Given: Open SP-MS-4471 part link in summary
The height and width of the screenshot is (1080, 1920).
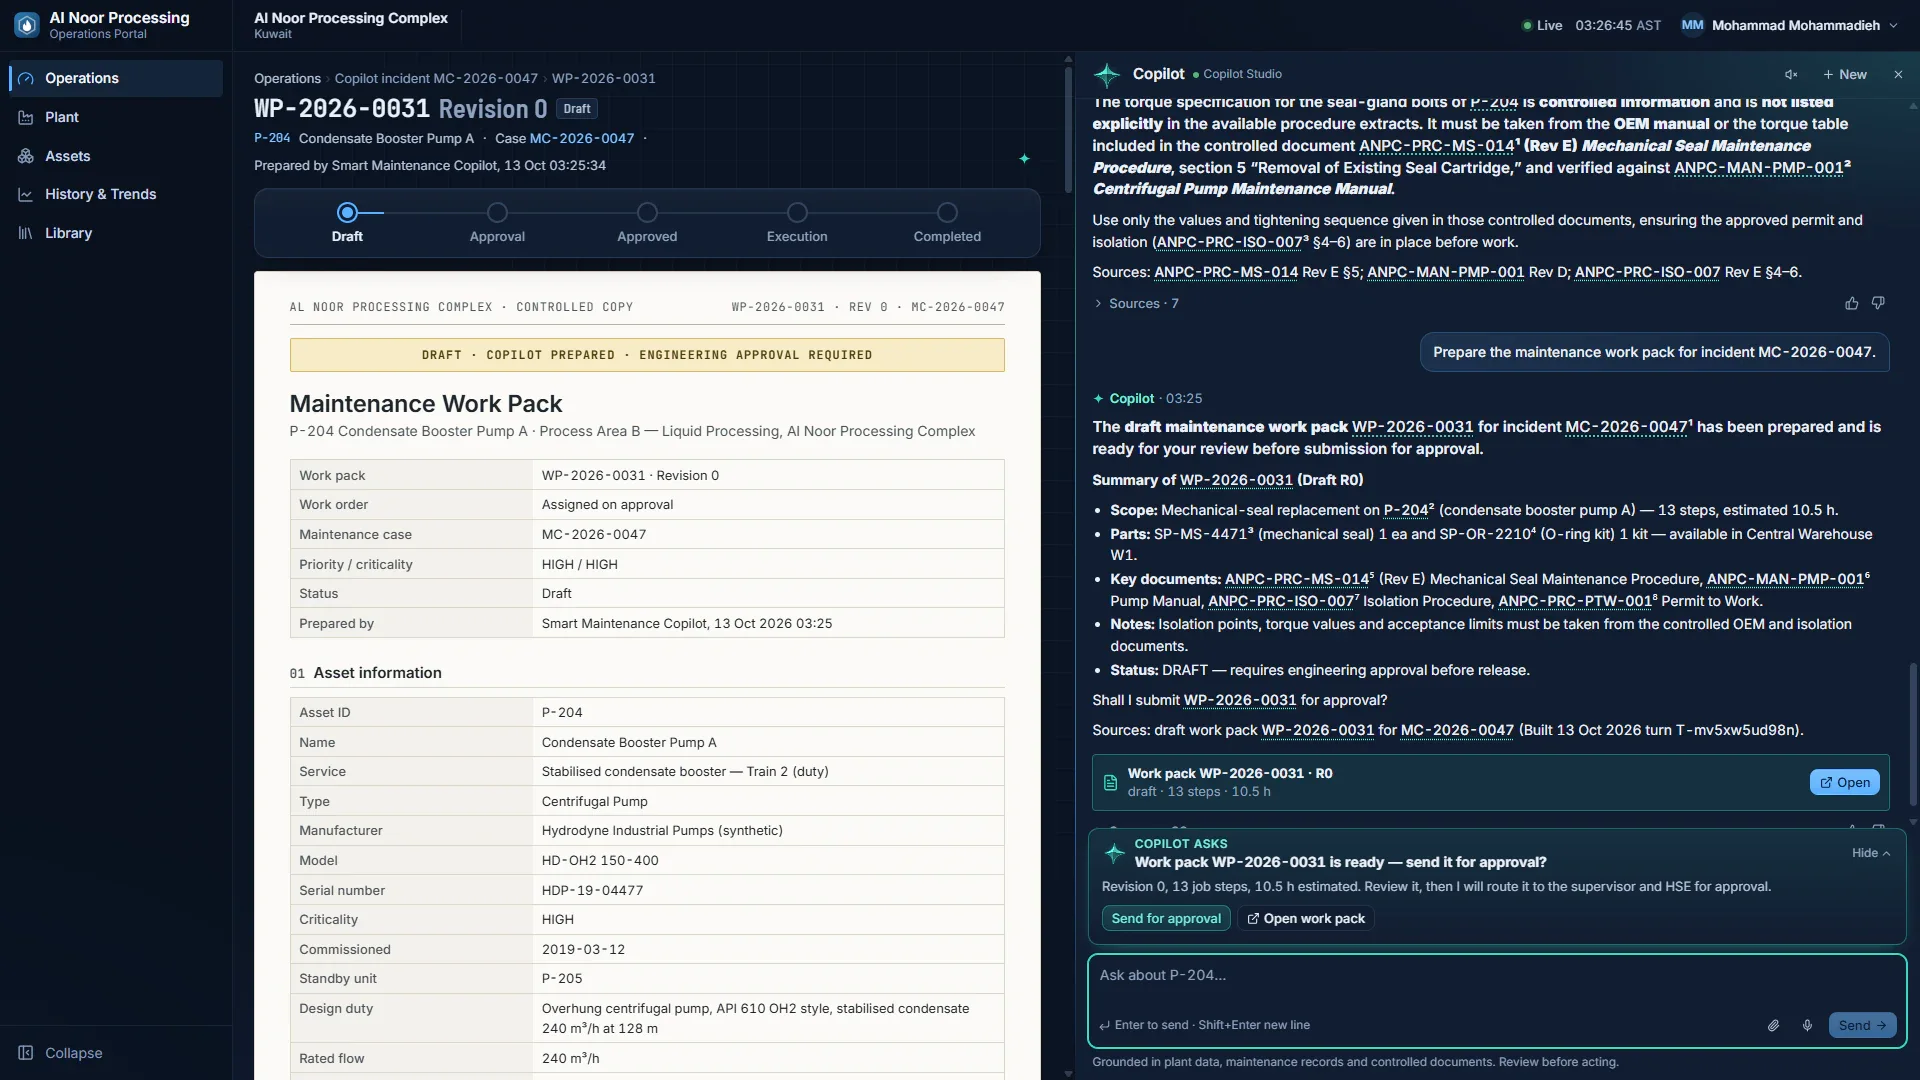Looking at the screenshot, I should pyautogui.click(x=1200, y=534).
